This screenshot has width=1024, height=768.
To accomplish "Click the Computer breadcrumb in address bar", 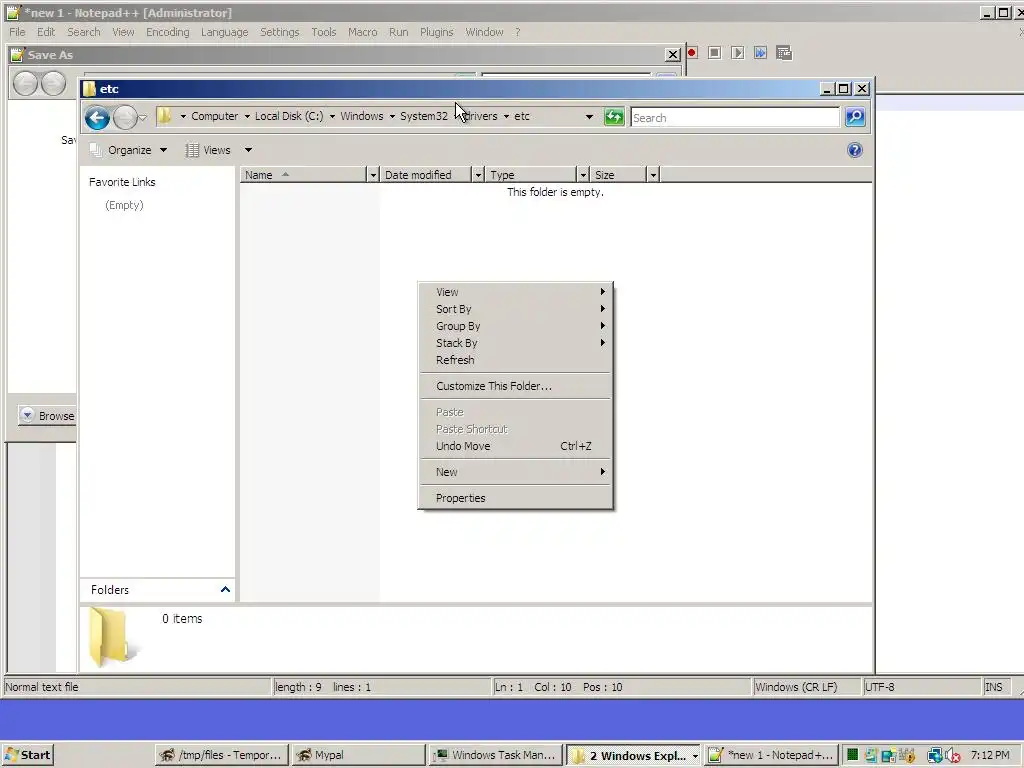I will [214, 116].
